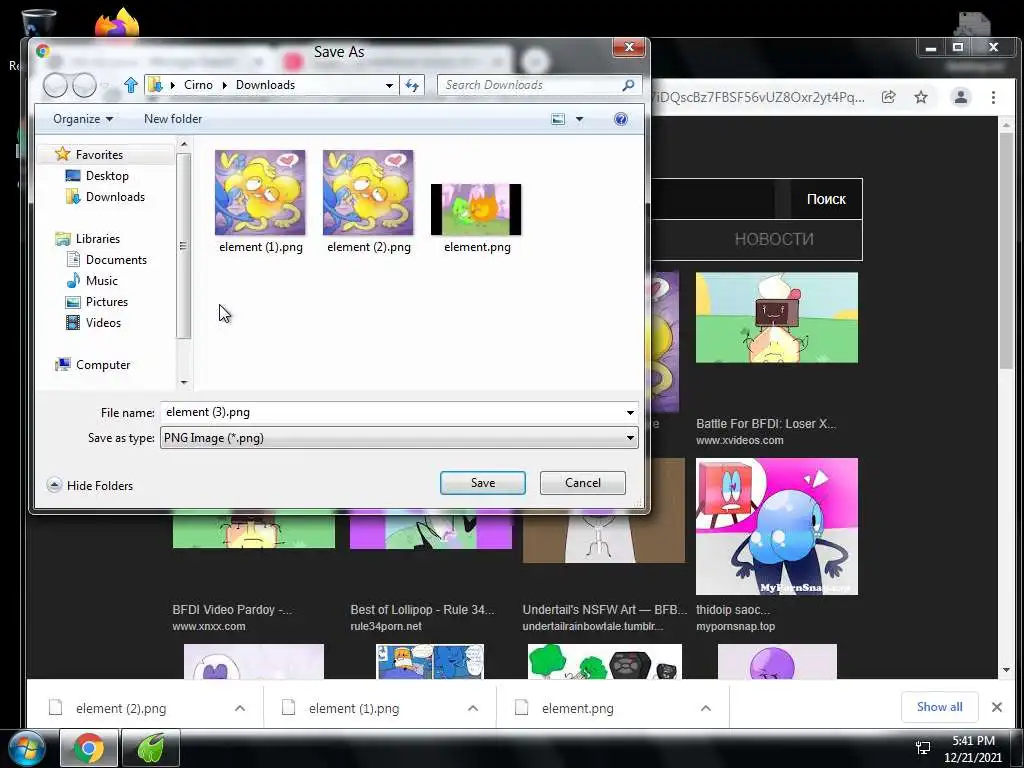The image size is (1024, 768).
Task: Click Chrome icon in taskbar
Action: 89,748
